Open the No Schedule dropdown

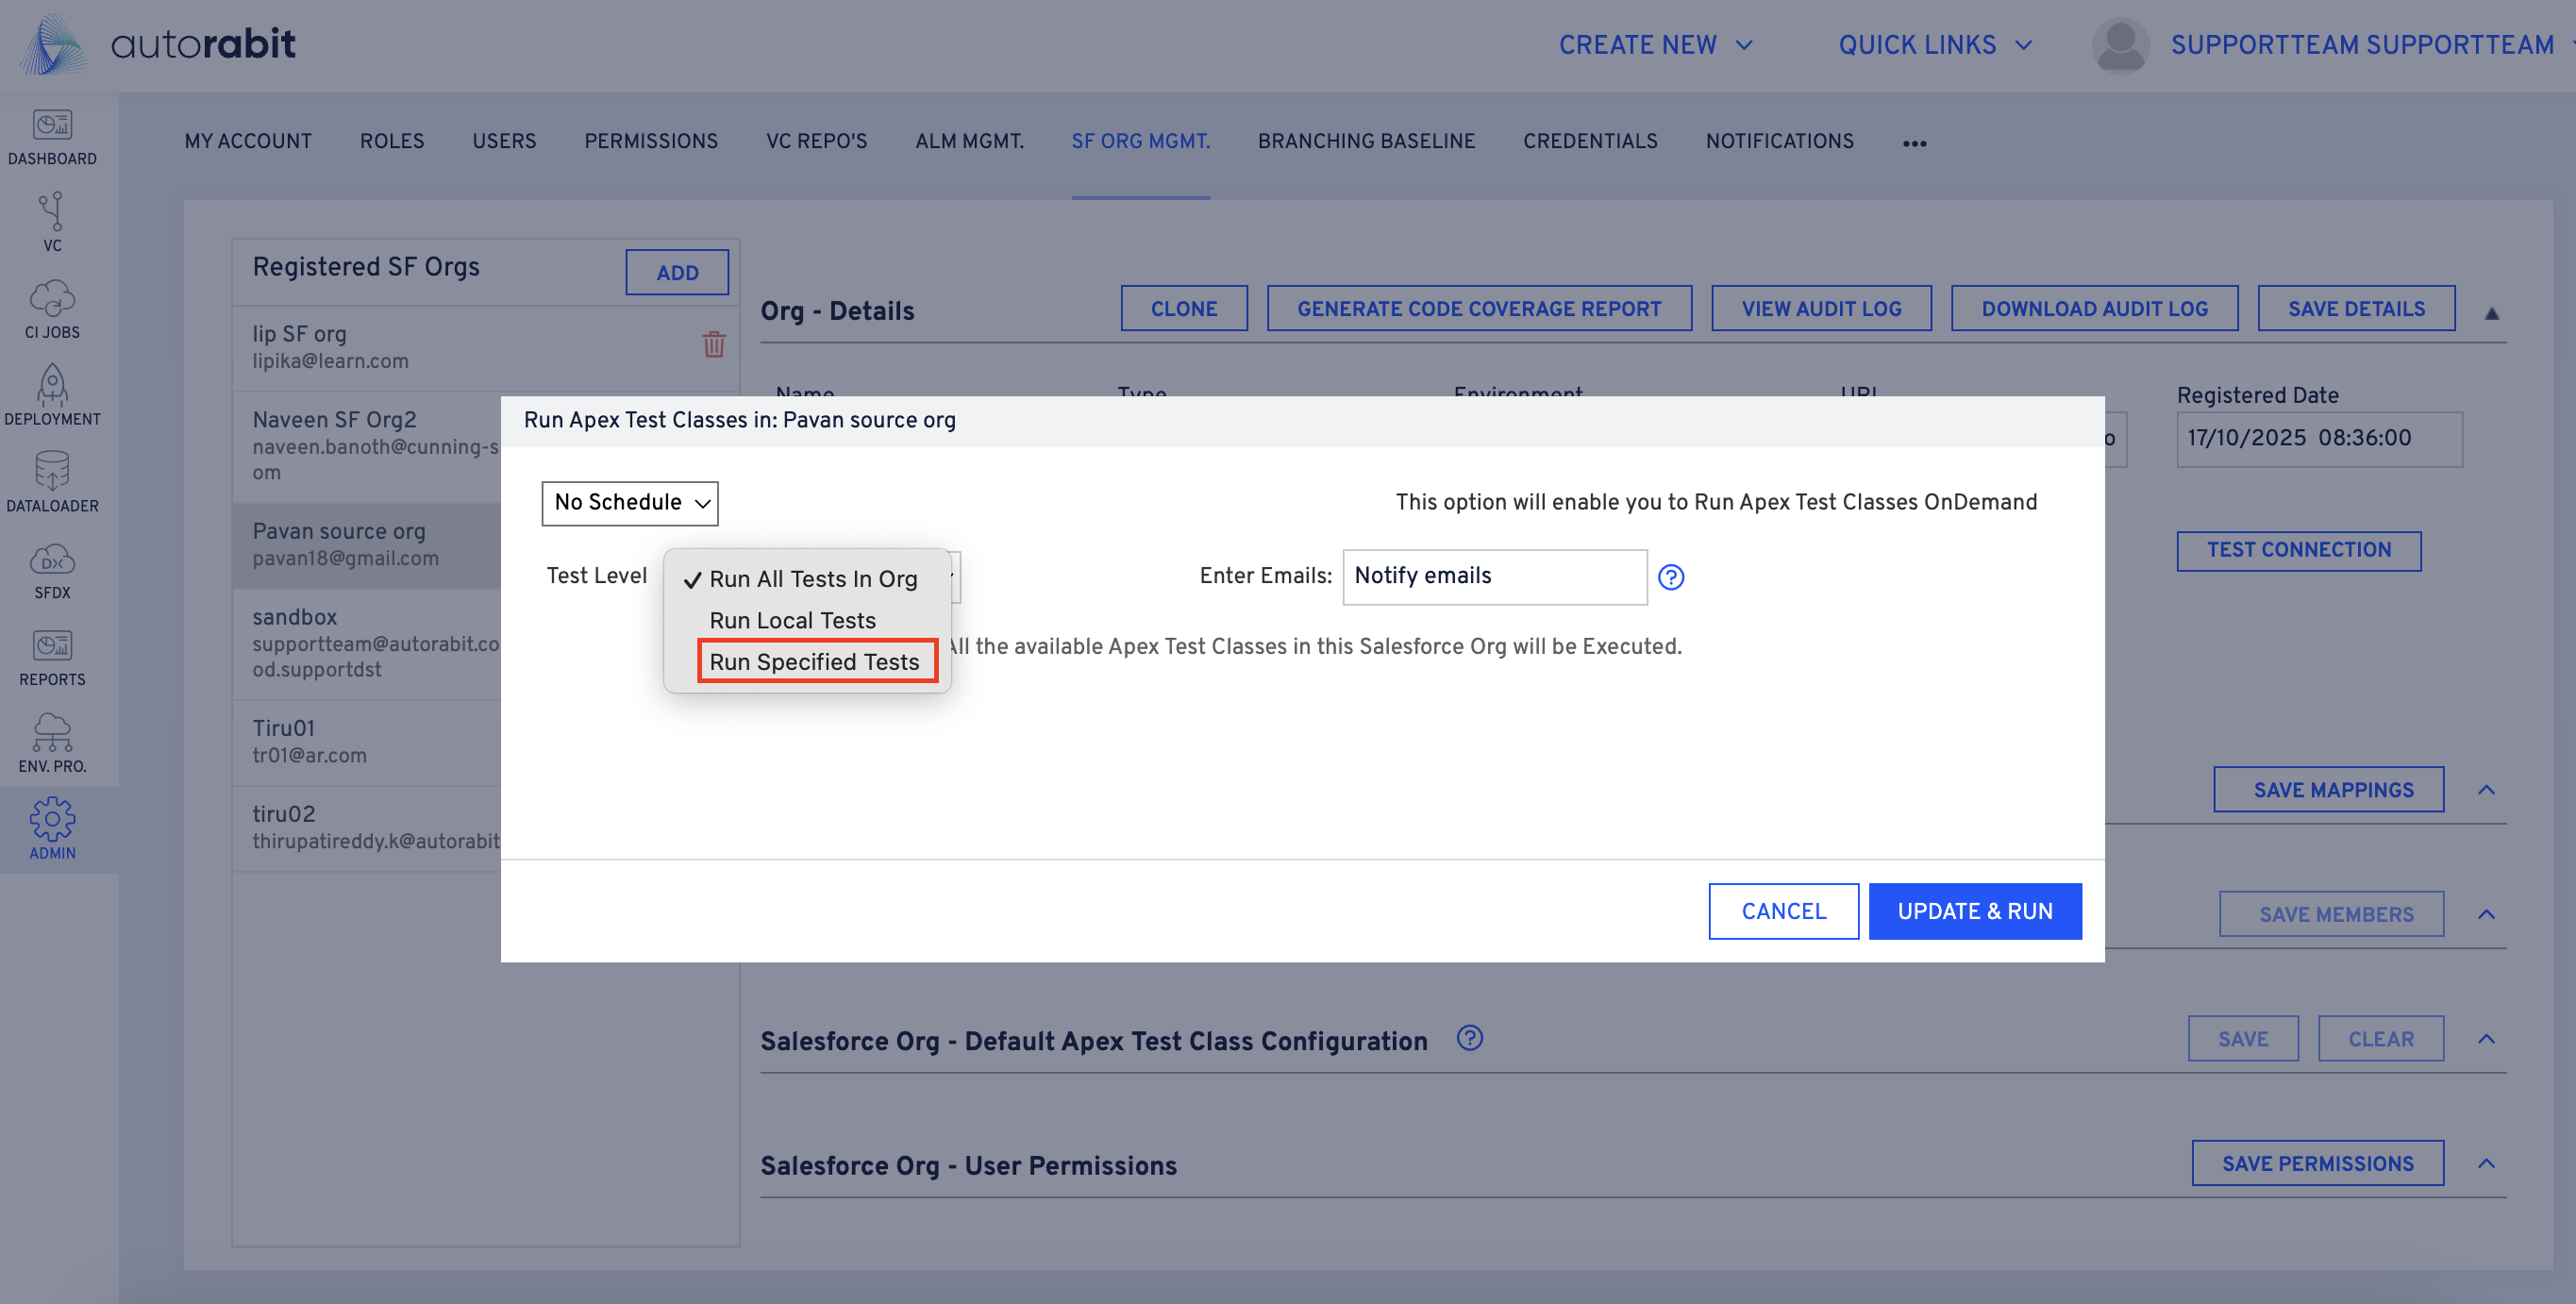point(630,503)
